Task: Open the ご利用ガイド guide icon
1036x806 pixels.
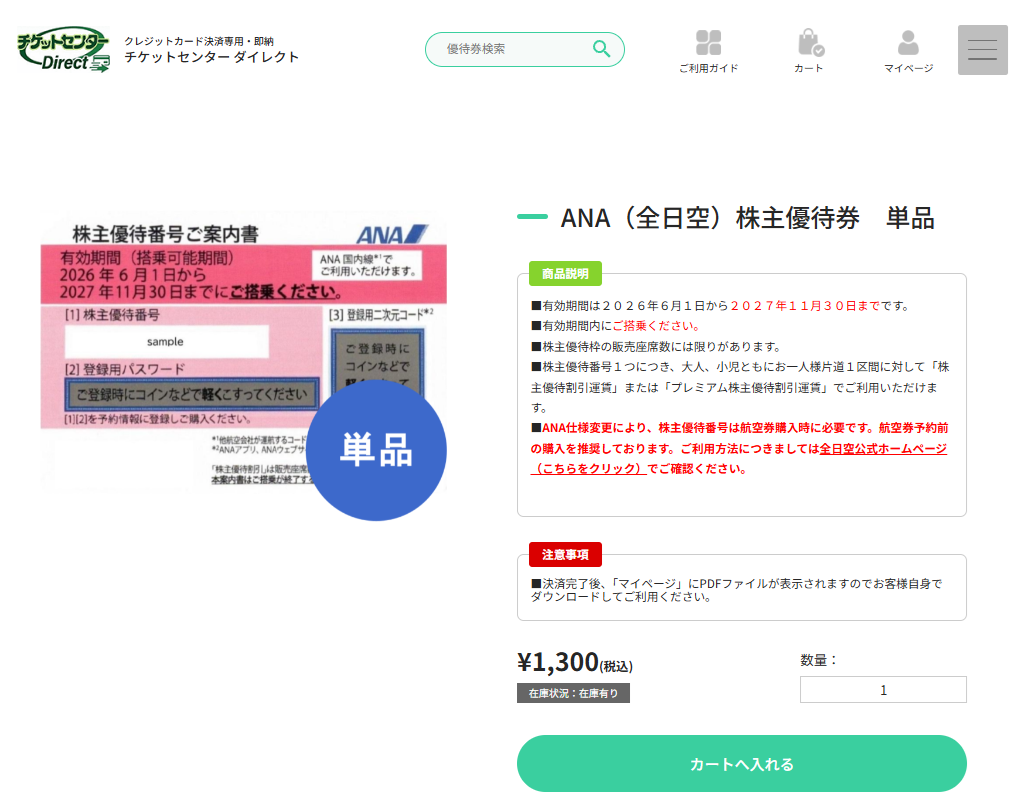Action: pos(708,43)
